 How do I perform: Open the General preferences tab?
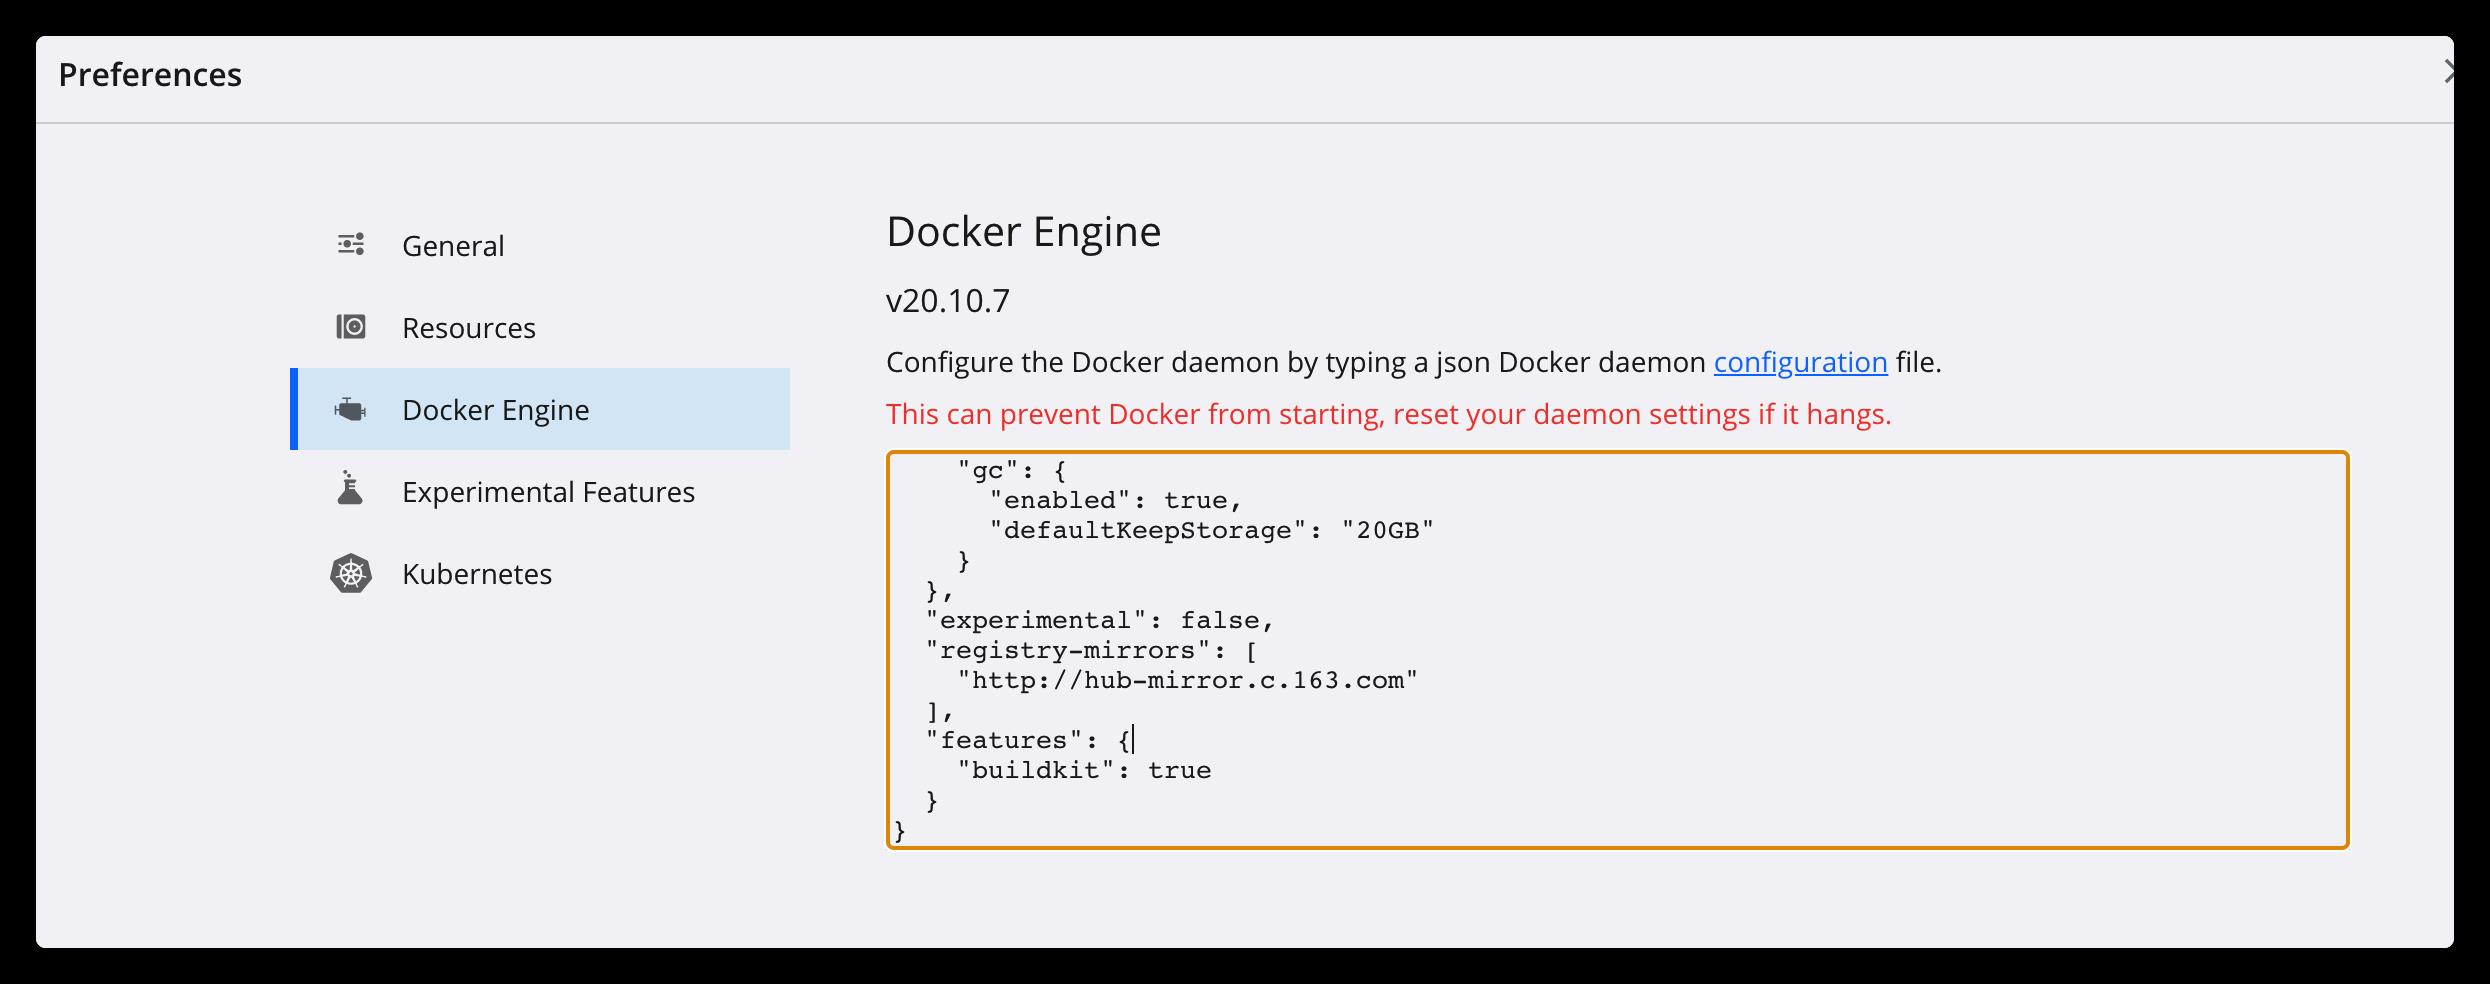coord(540,245)
